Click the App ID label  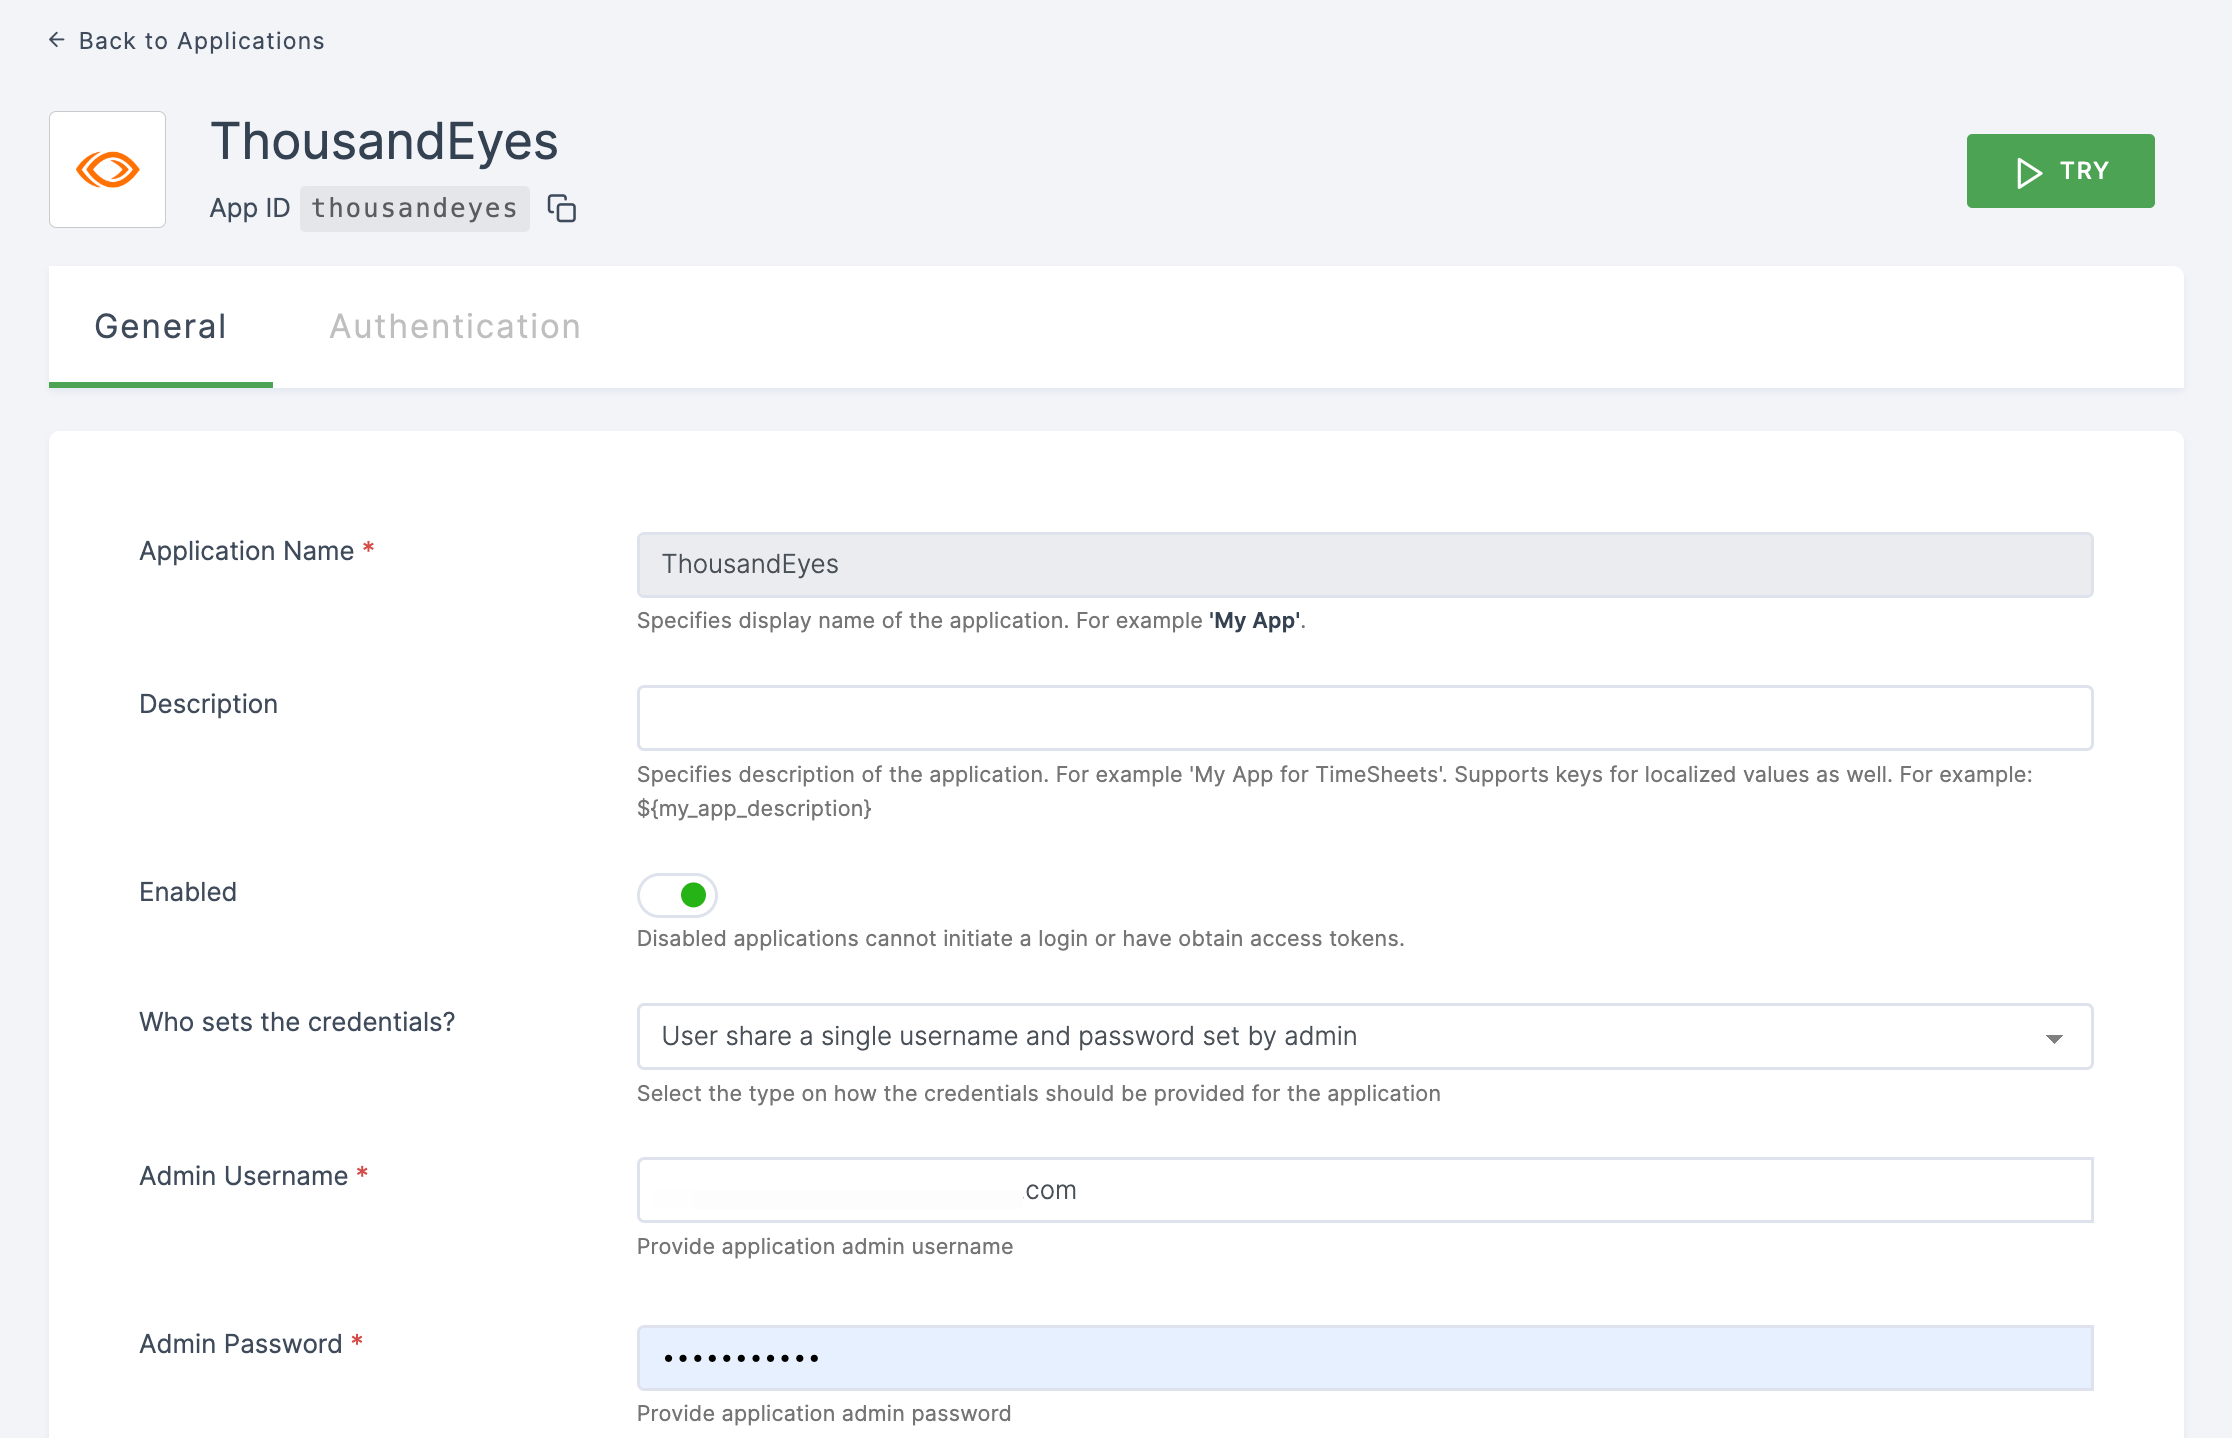point(249,208)
